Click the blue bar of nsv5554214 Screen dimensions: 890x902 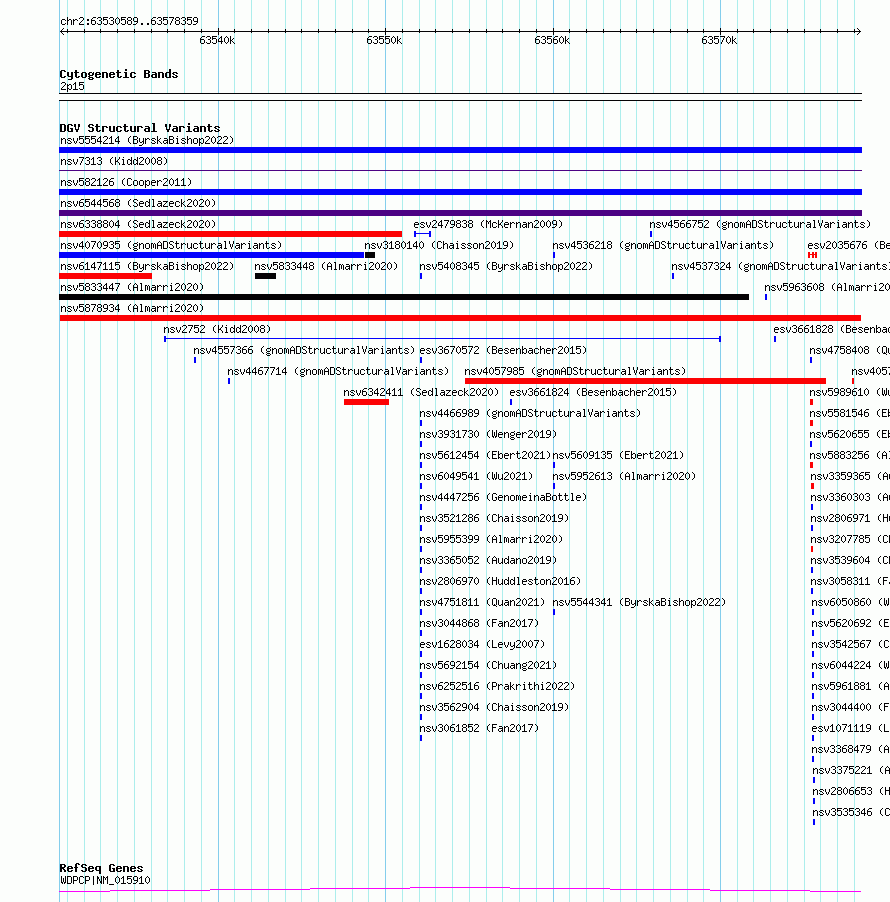460,150
